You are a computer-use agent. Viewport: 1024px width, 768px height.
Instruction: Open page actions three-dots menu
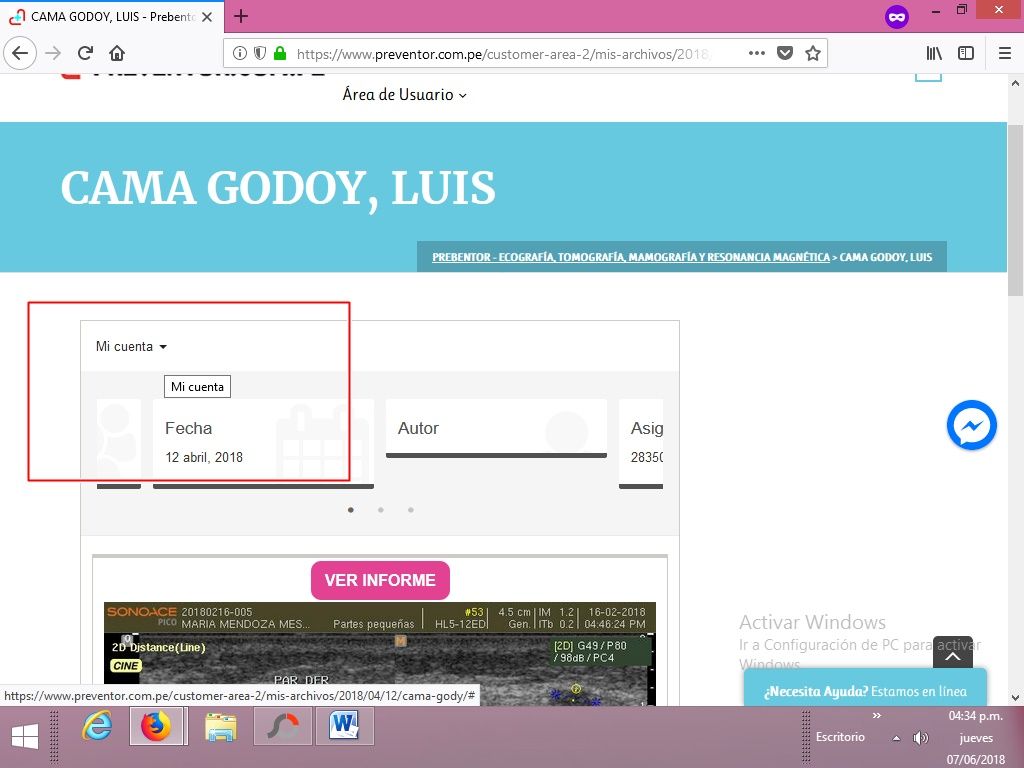(756, 53)
